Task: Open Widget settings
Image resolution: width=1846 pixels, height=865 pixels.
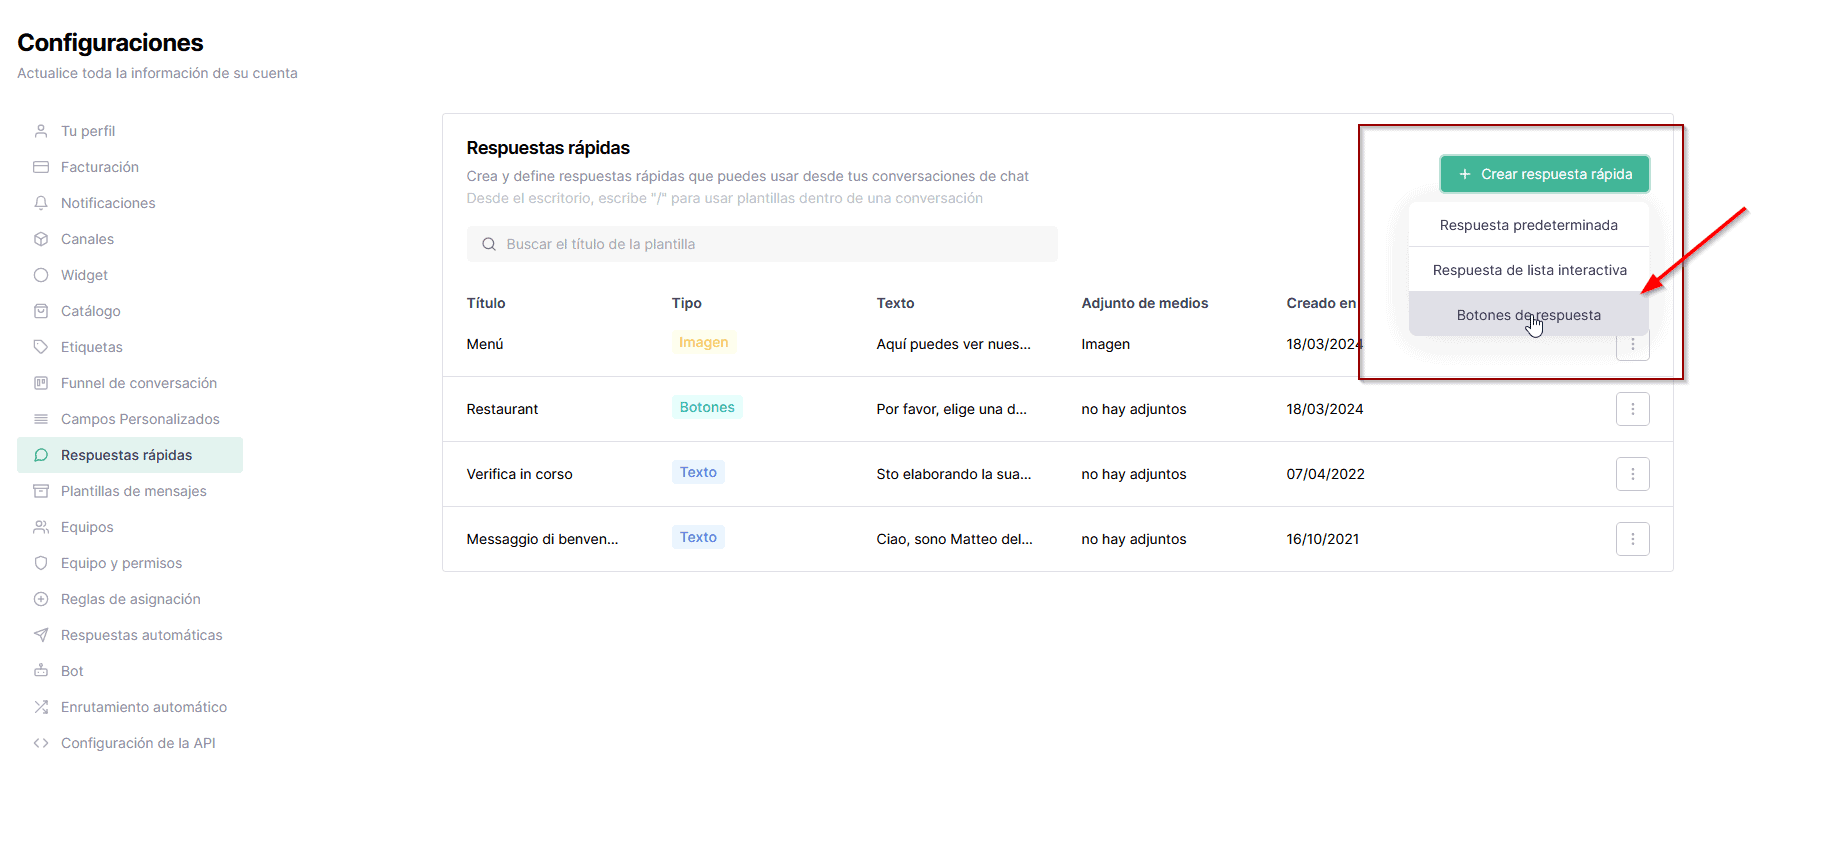Action: click(x=84, y=275)
